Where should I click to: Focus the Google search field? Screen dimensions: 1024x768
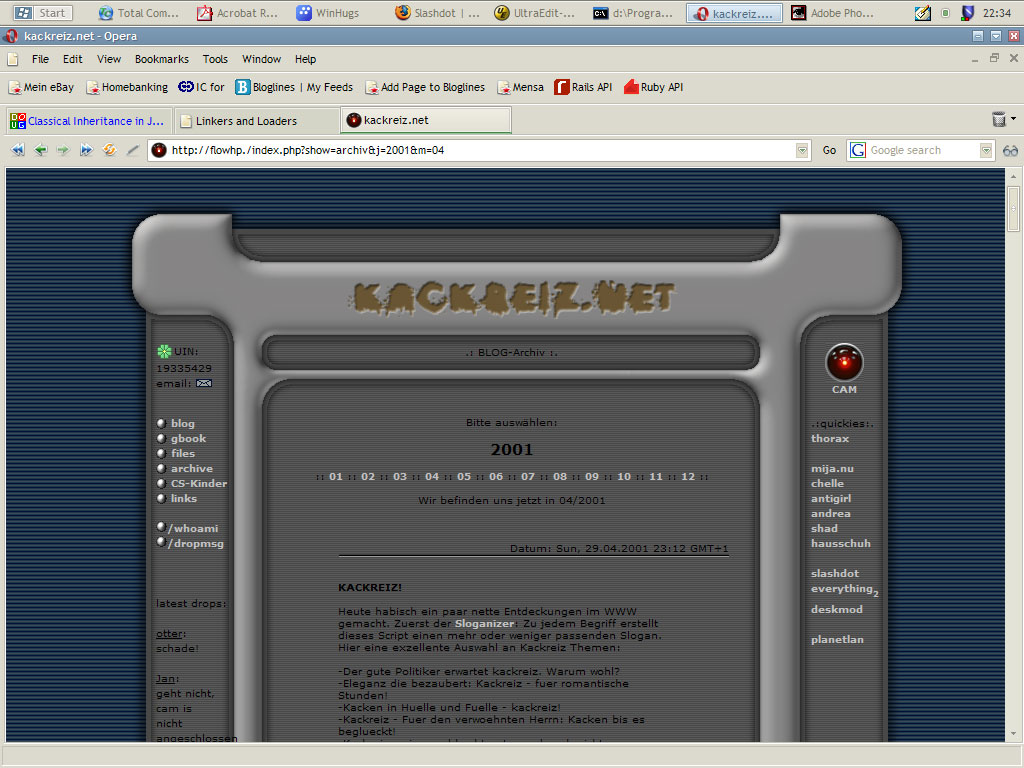(923, 150)
